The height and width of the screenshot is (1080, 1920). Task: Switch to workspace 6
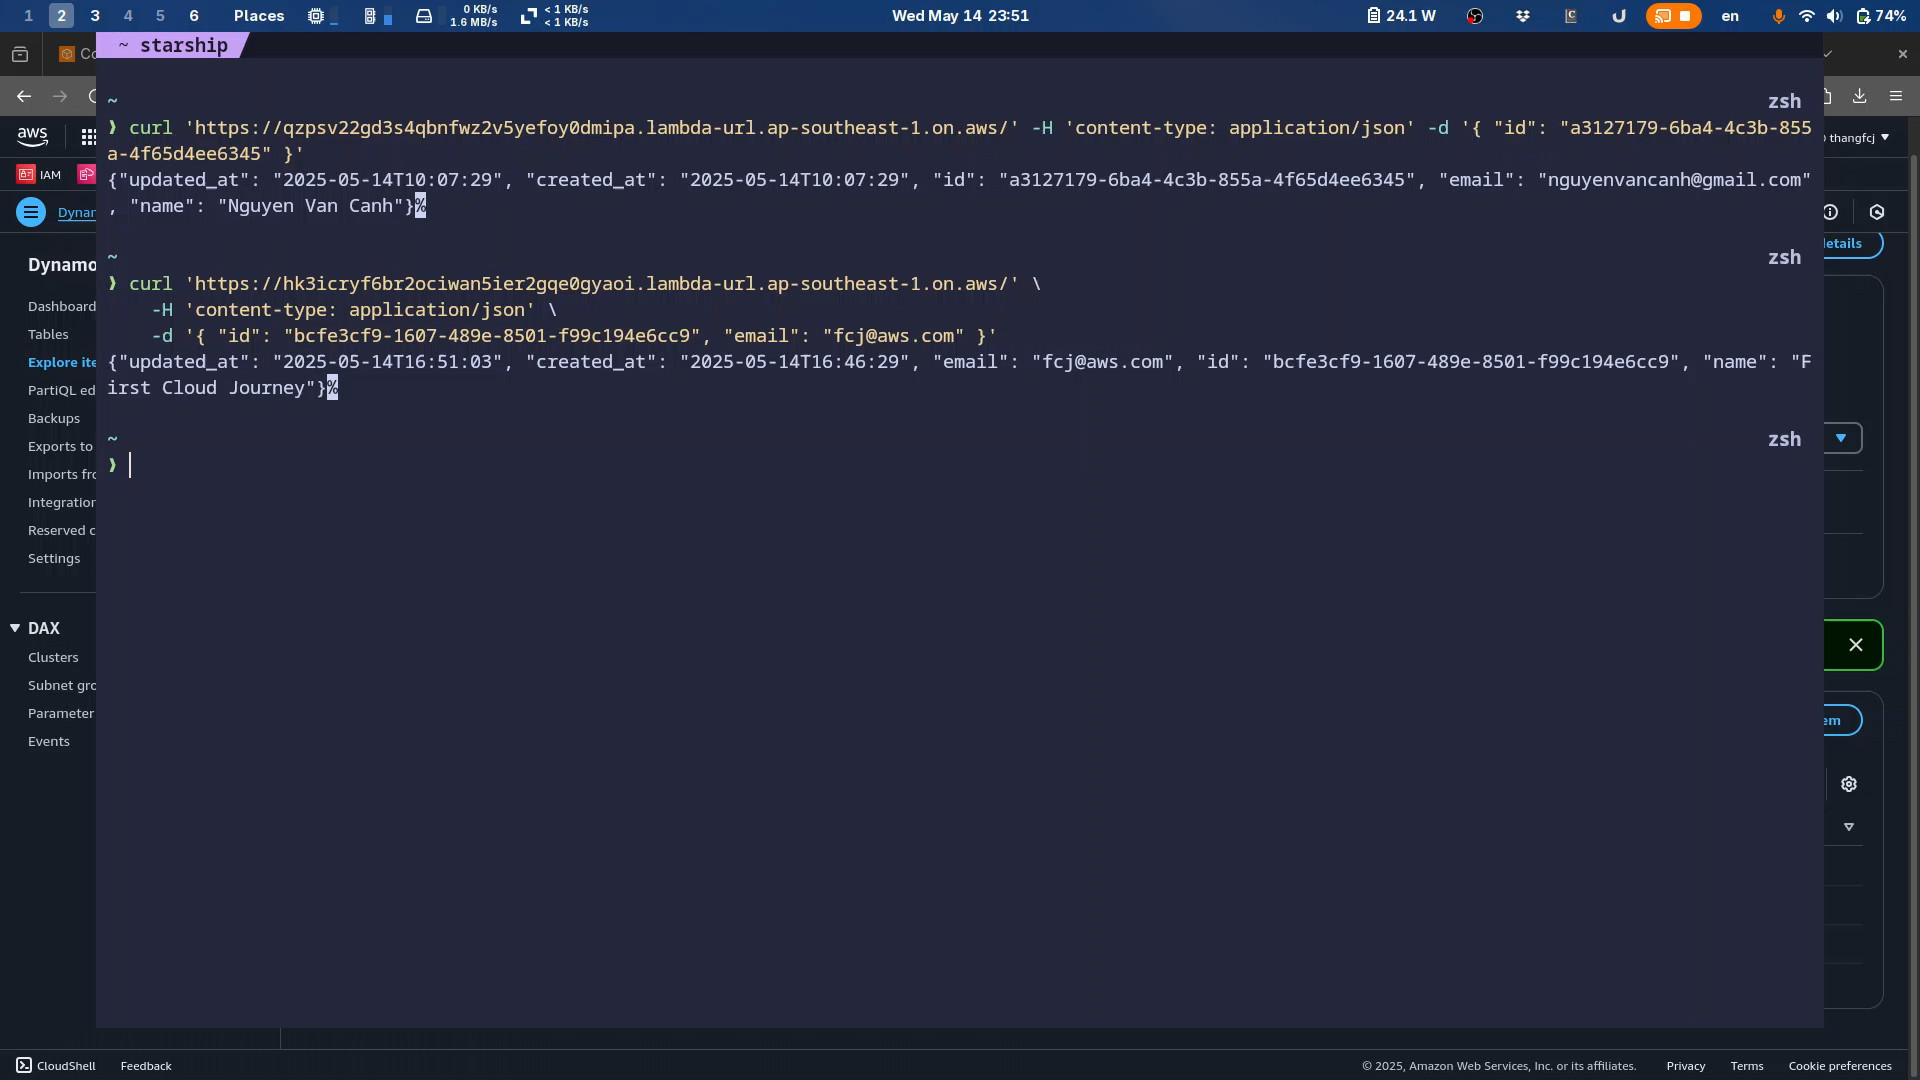click(x=194, y=16)
